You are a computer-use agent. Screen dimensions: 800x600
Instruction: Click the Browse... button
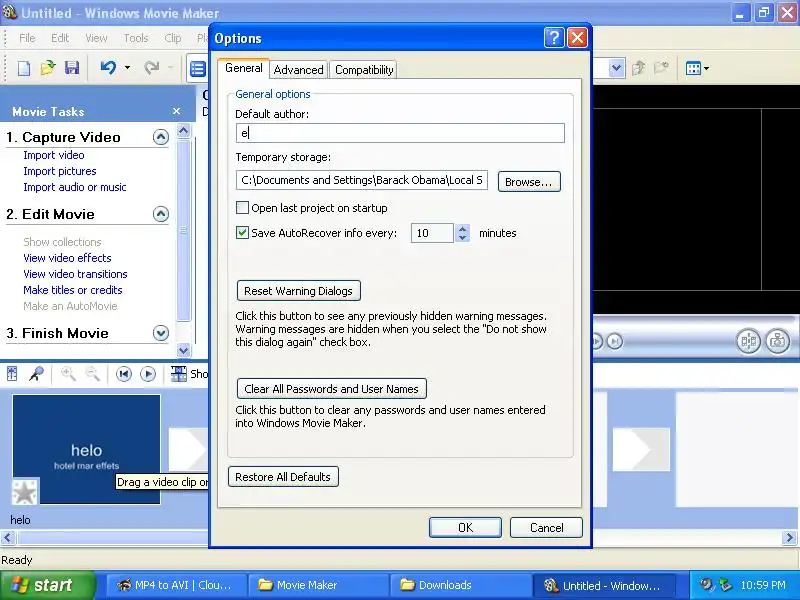529,182
